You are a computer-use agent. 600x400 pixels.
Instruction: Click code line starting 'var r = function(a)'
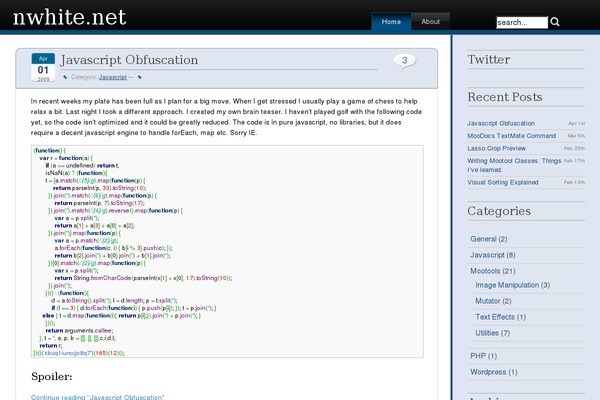[66, 158]
